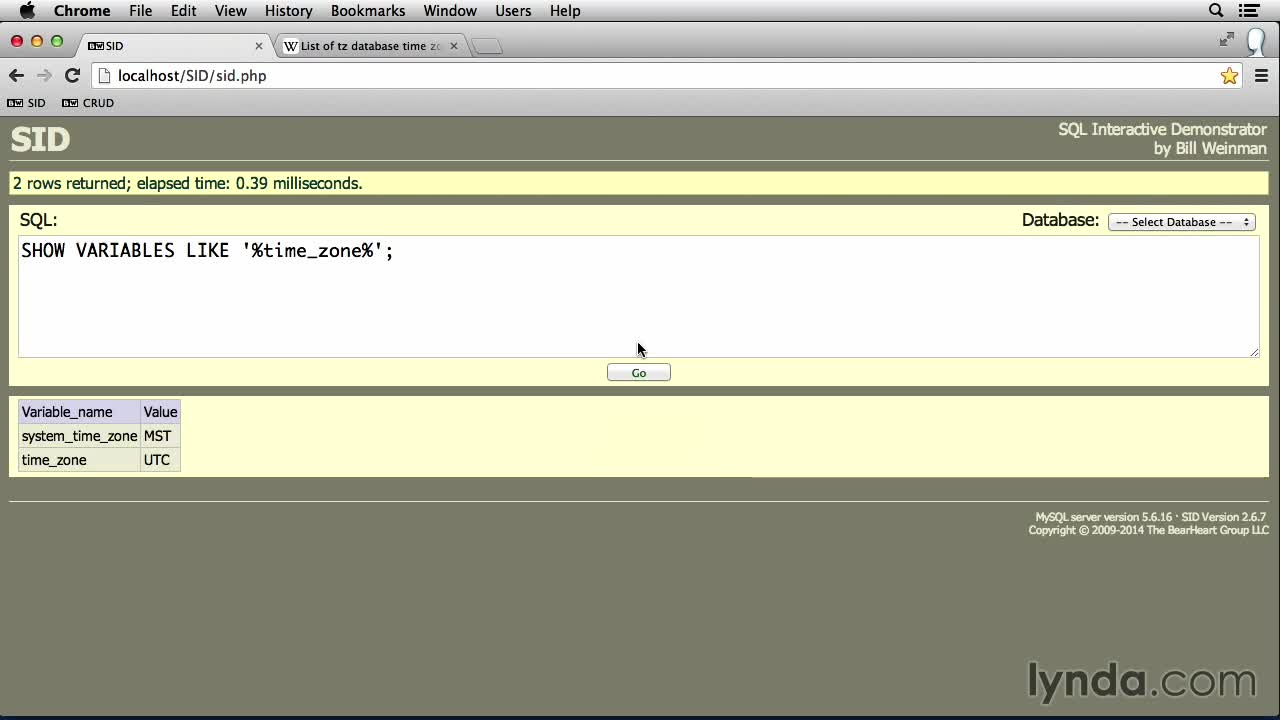This screenshot has height=720, width=1280.
Task: Click the 'Database:' label
Action: (x=1060, y=220)
